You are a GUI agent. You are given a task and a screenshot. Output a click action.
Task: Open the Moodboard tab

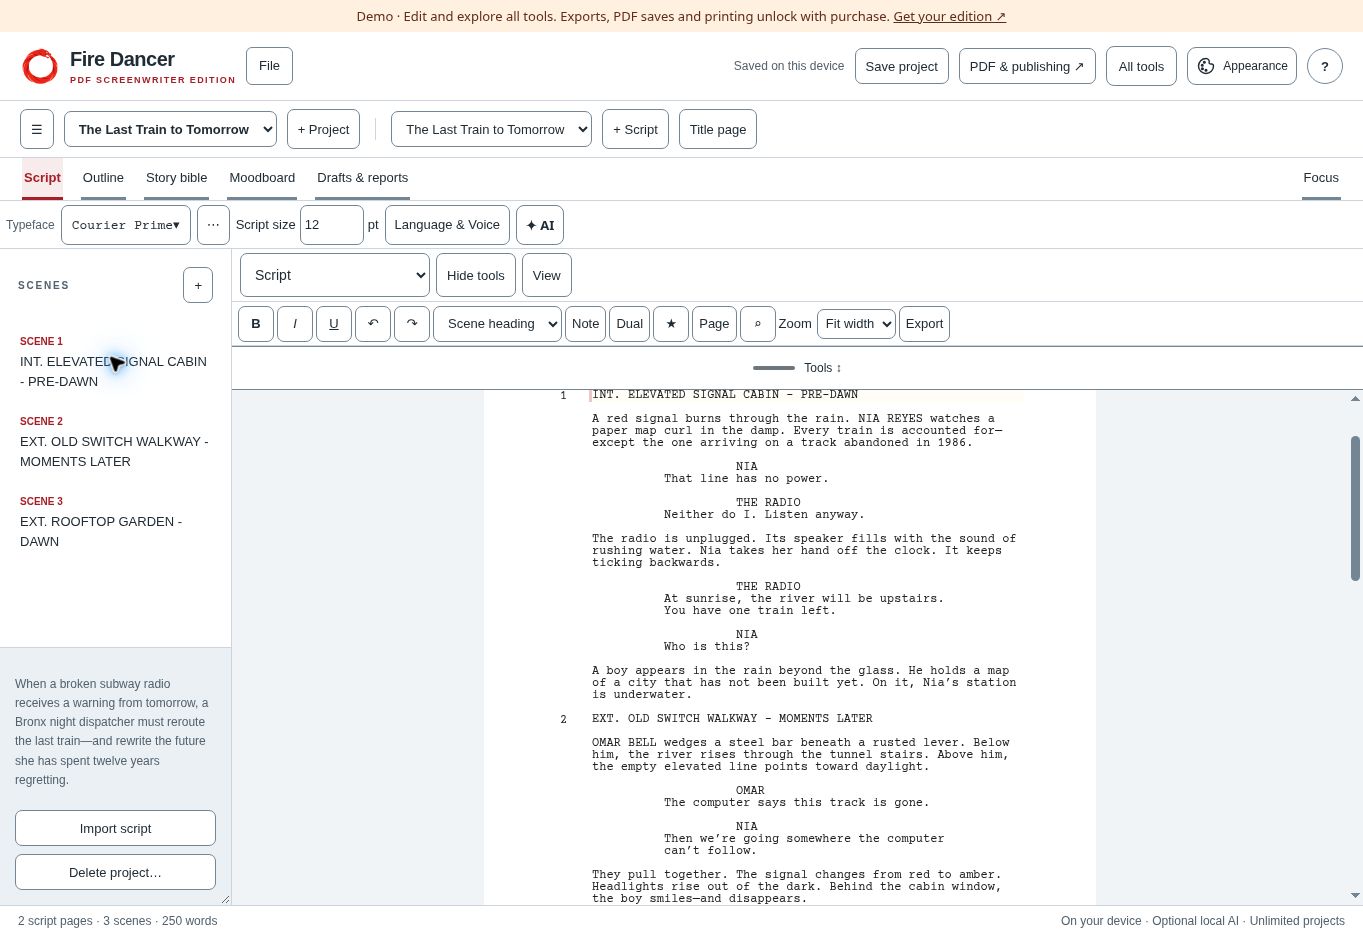[262, 178]
